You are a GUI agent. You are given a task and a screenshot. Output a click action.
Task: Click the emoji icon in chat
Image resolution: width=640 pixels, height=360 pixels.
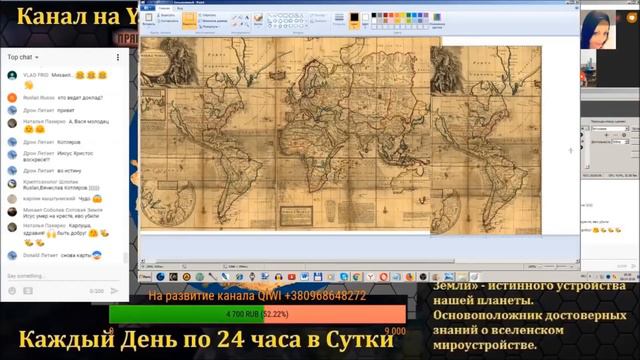pos(12,291)
